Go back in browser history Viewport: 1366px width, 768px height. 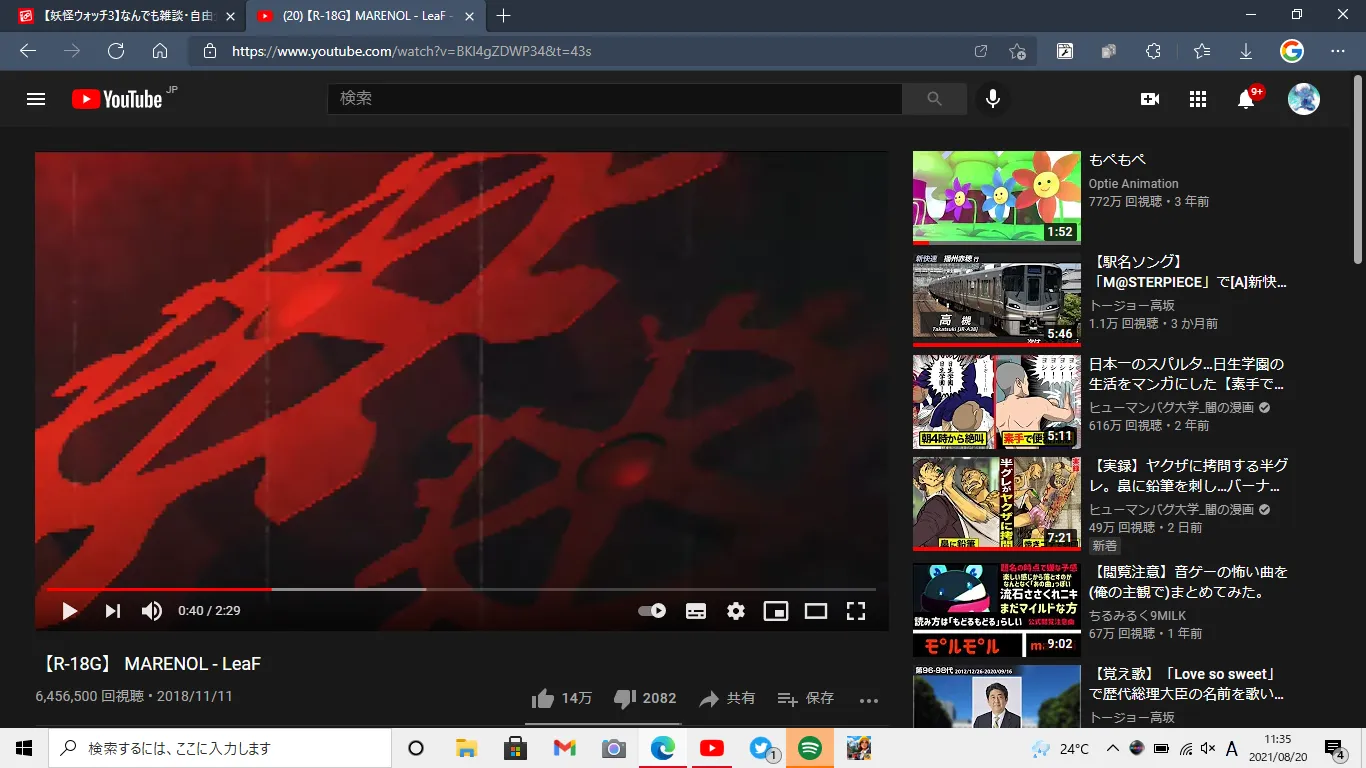tap(28, 51)
